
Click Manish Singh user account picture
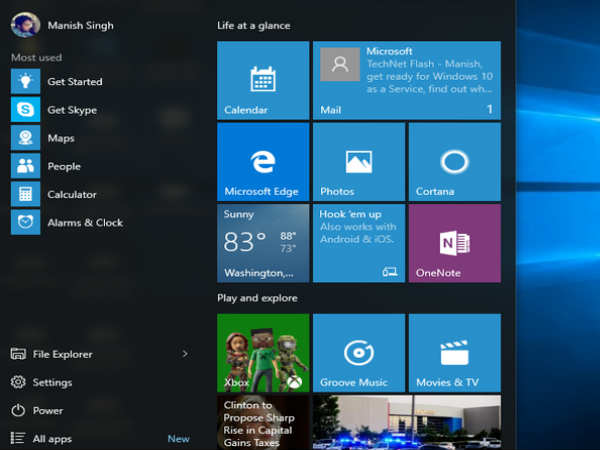pyautogui.click(x=25, y=25)
